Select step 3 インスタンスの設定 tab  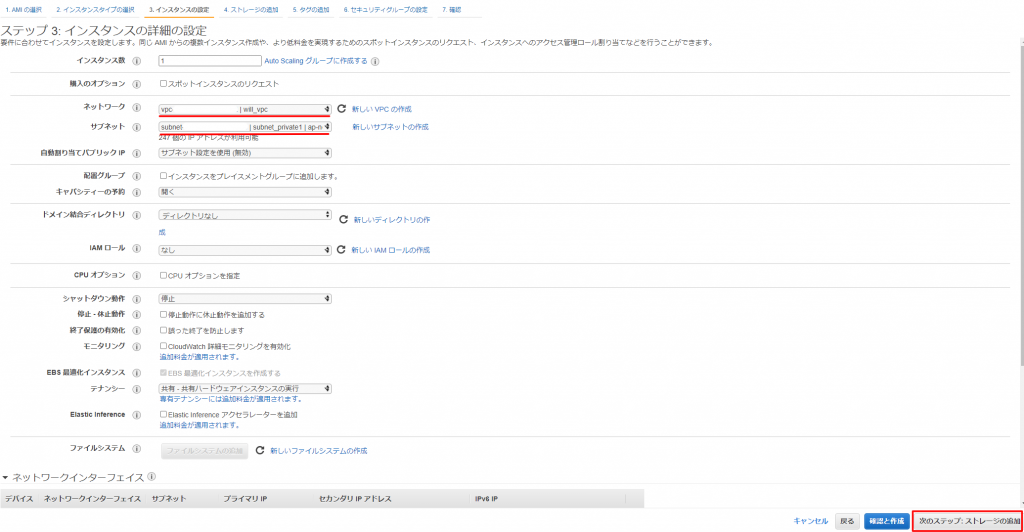click(x=179, y=10)
